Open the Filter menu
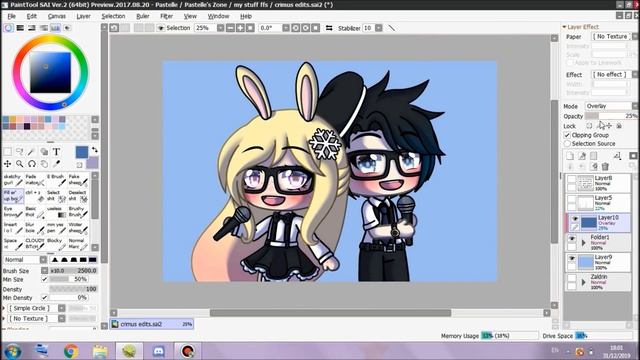640x360 pixels. click(166, 16)
